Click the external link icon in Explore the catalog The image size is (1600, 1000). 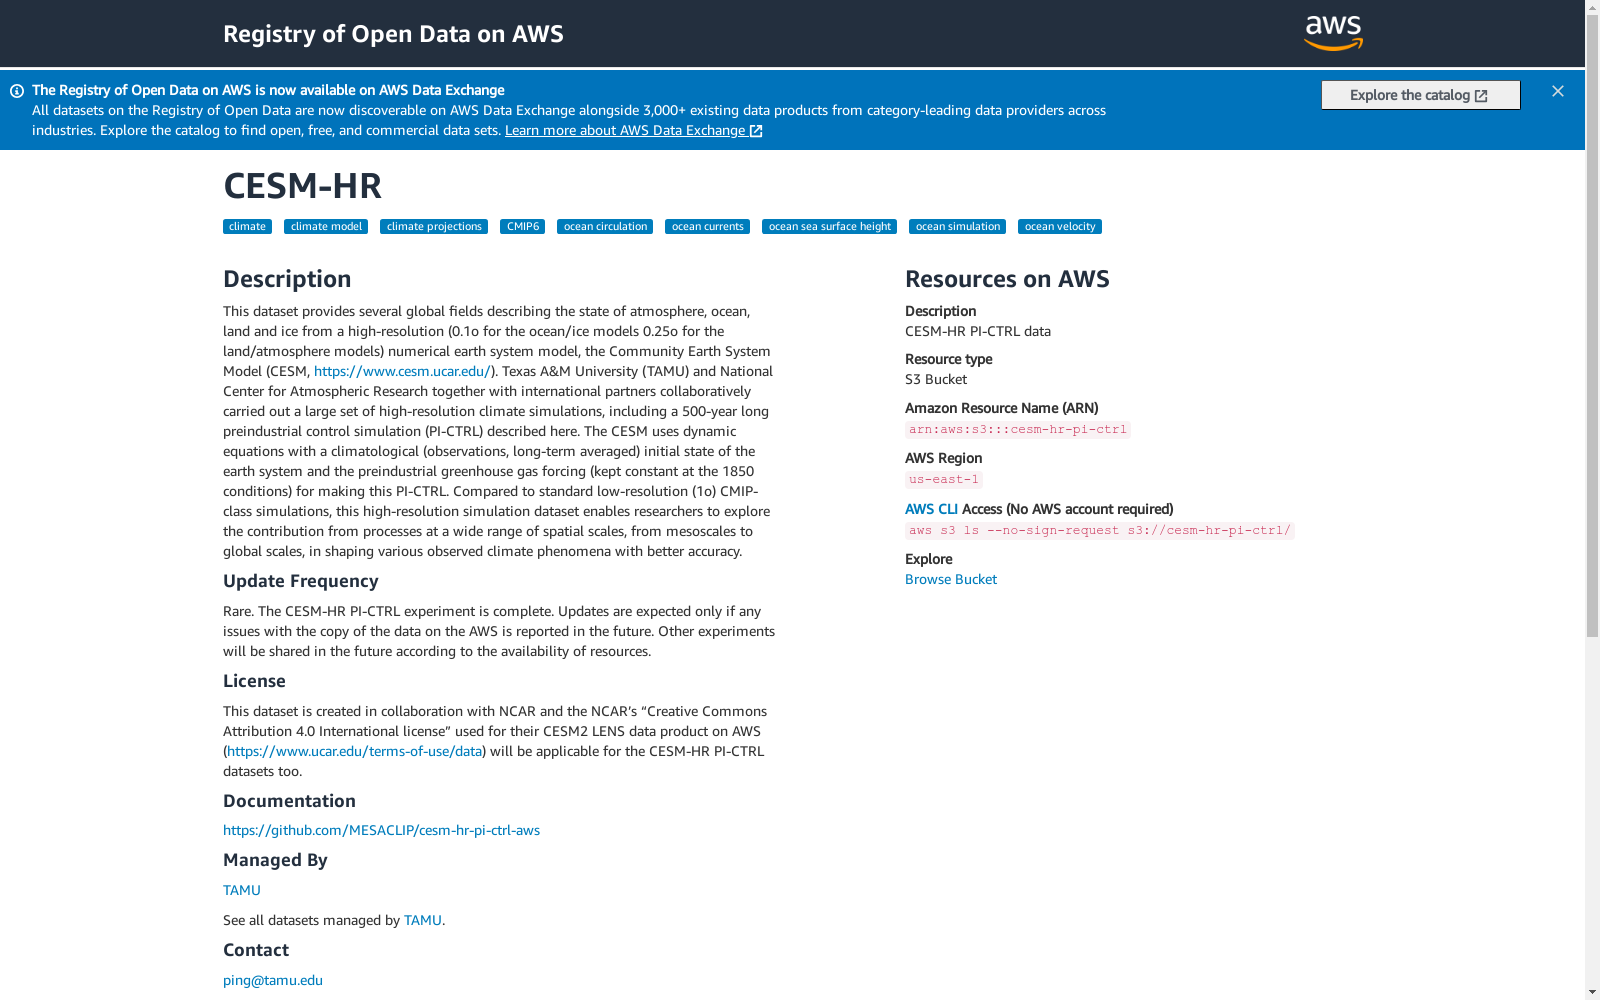tap(1481, 96)
